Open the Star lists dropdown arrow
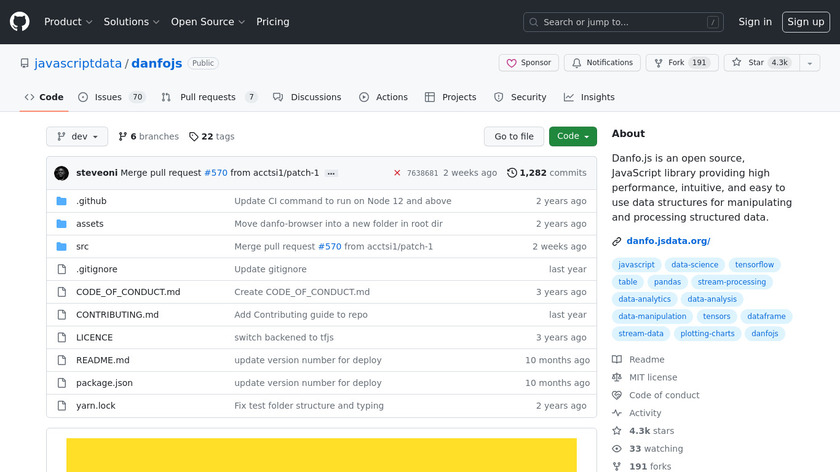The height and width of the screenshot is (472, 840). click(x=809, y=63)
